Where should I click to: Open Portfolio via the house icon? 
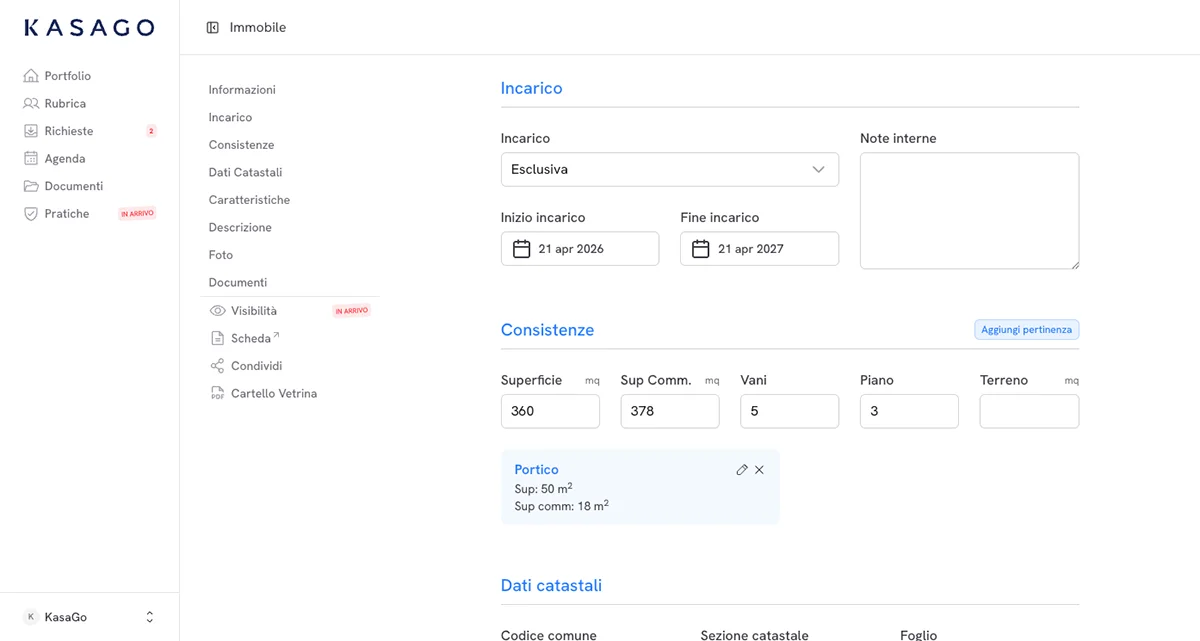[31, 76]
